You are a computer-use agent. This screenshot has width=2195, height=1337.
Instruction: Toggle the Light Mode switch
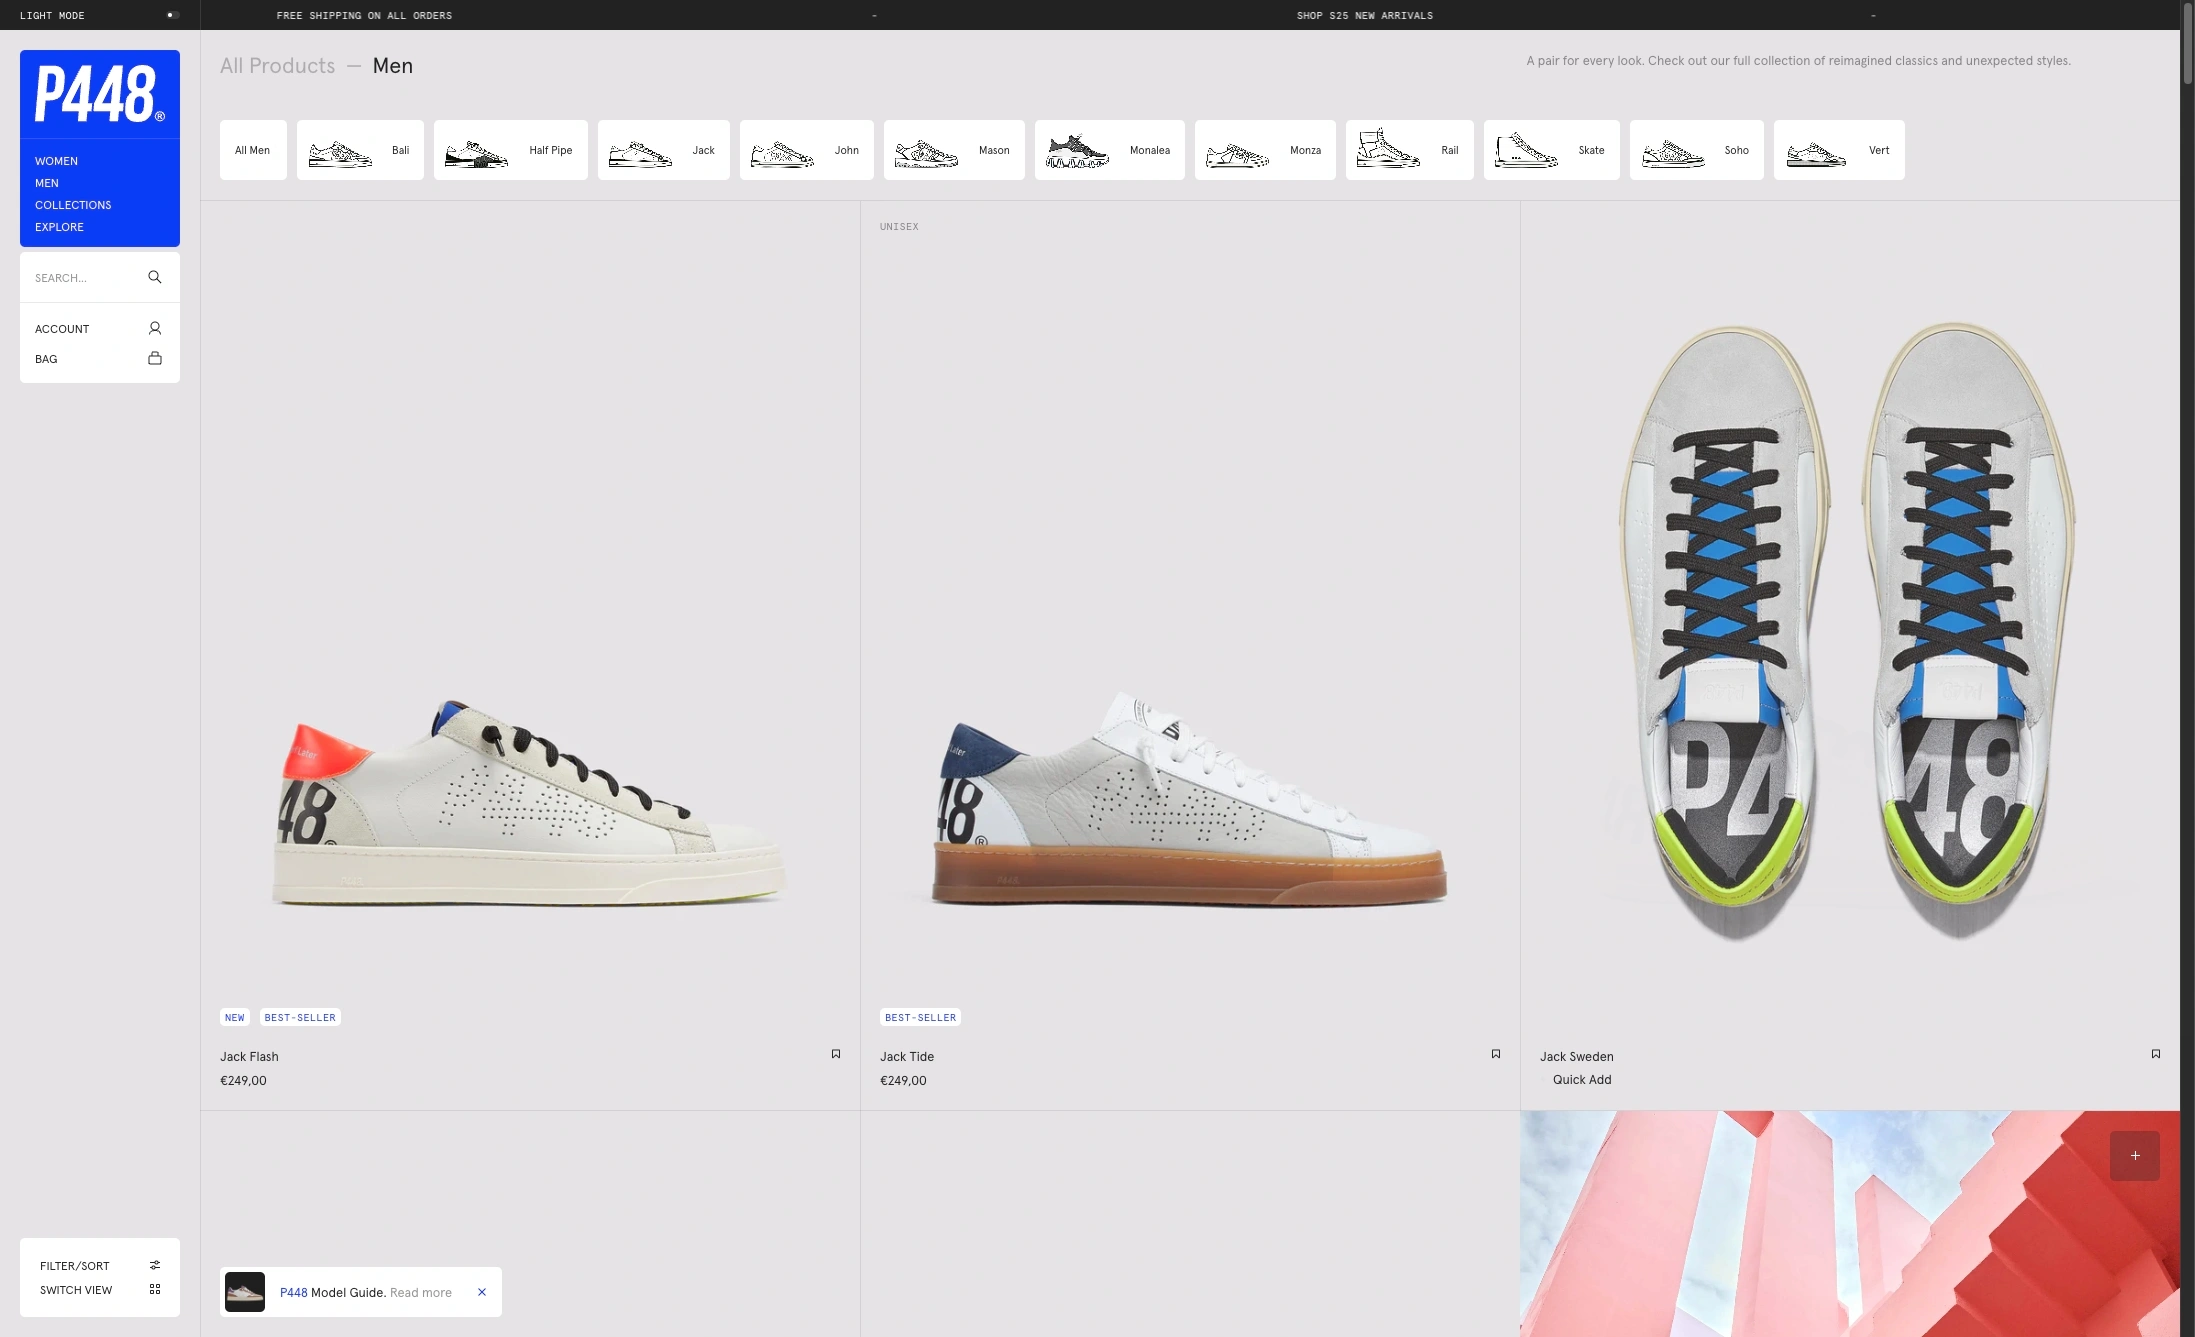click(x=172, y=15)
